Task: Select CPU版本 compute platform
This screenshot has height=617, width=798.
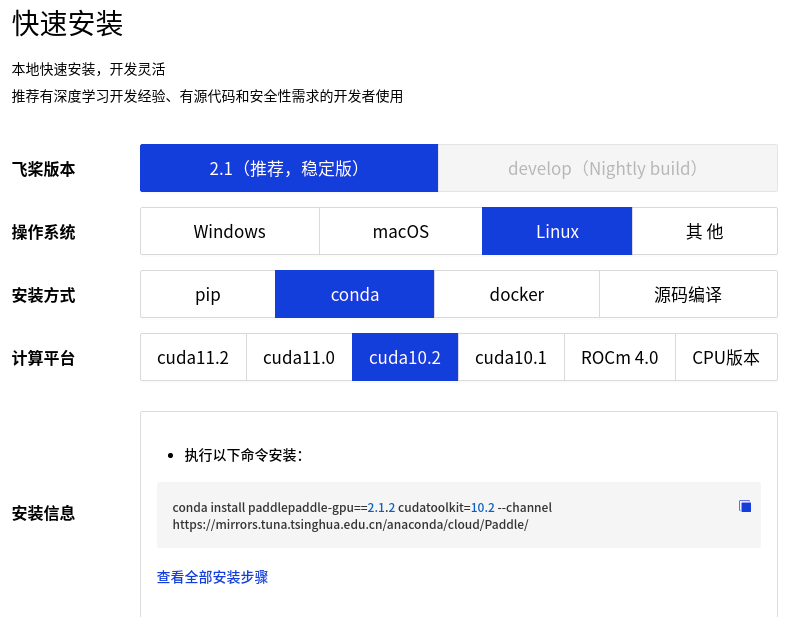Action: tap(726, 357)
